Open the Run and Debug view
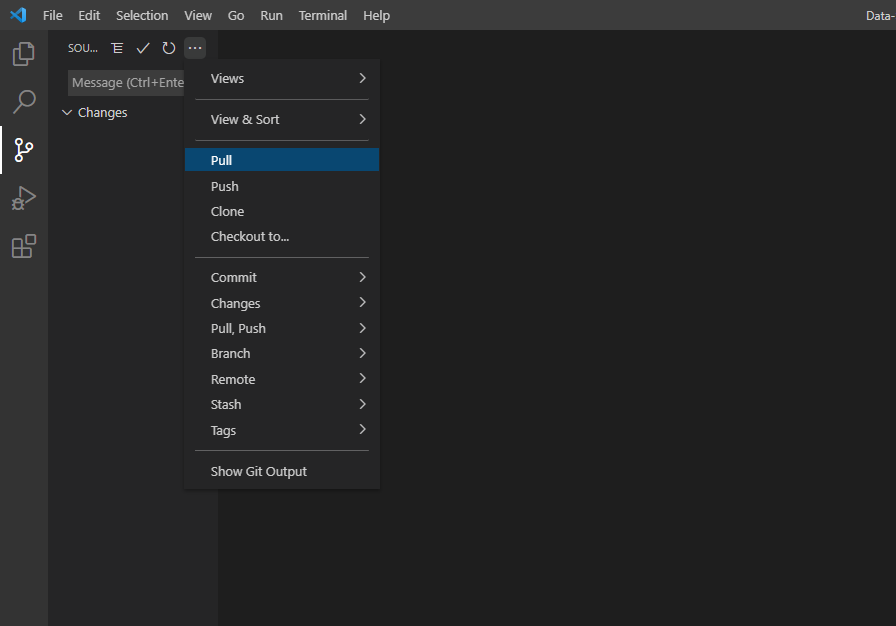Viewport: 896px width, 626px height. point(23,198)
